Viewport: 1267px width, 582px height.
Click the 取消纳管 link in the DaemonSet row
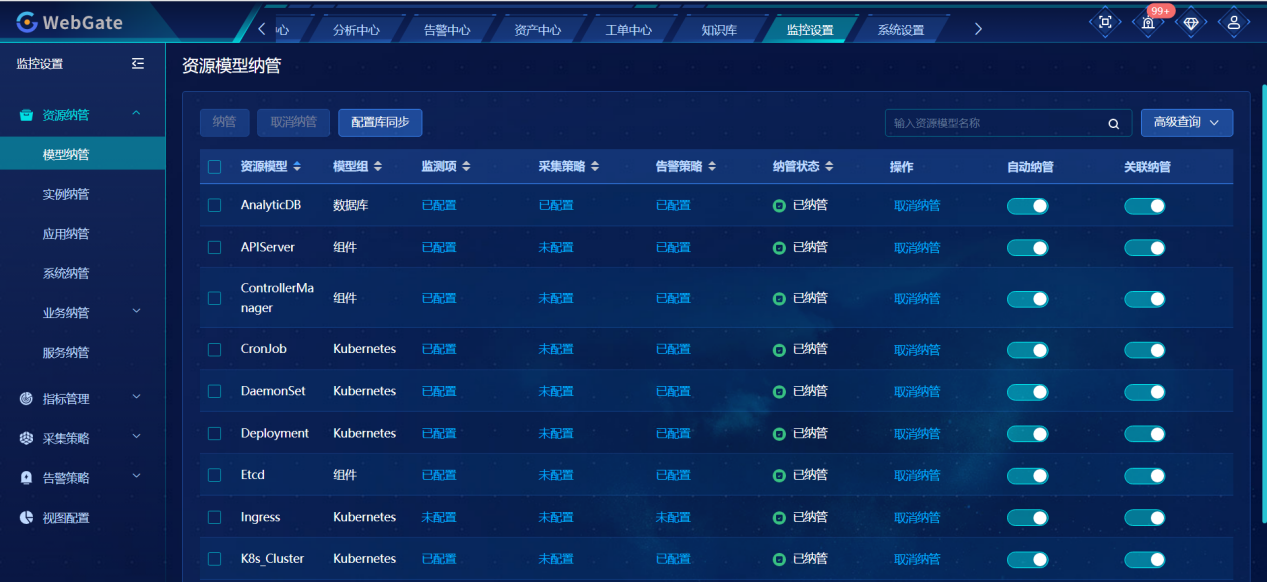[917, 392]
